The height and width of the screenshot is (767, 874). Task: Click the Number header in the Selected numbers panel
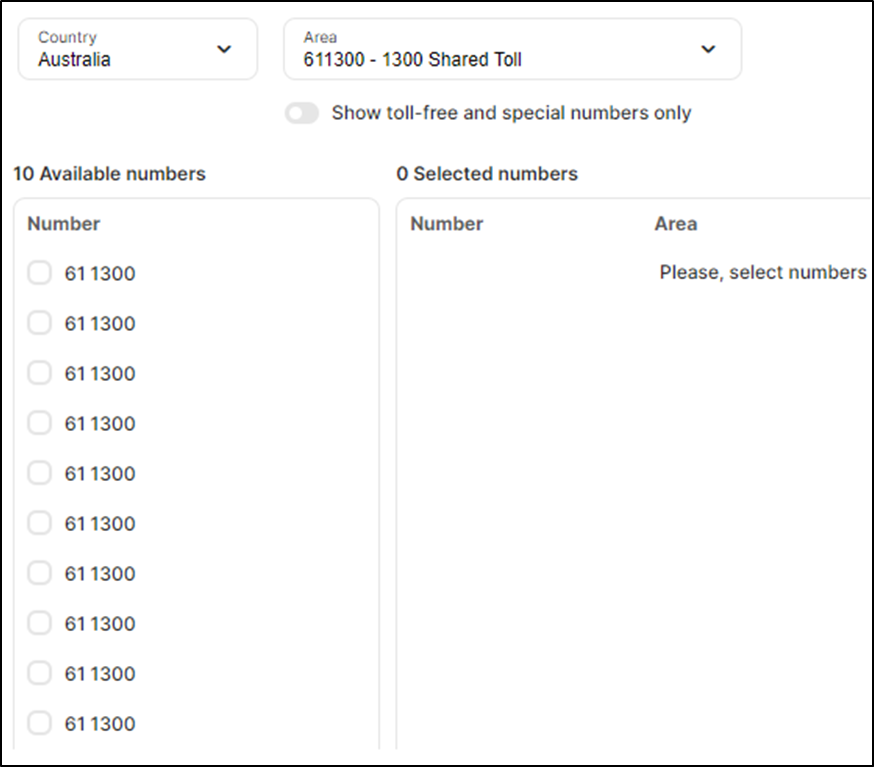point(447,224)
